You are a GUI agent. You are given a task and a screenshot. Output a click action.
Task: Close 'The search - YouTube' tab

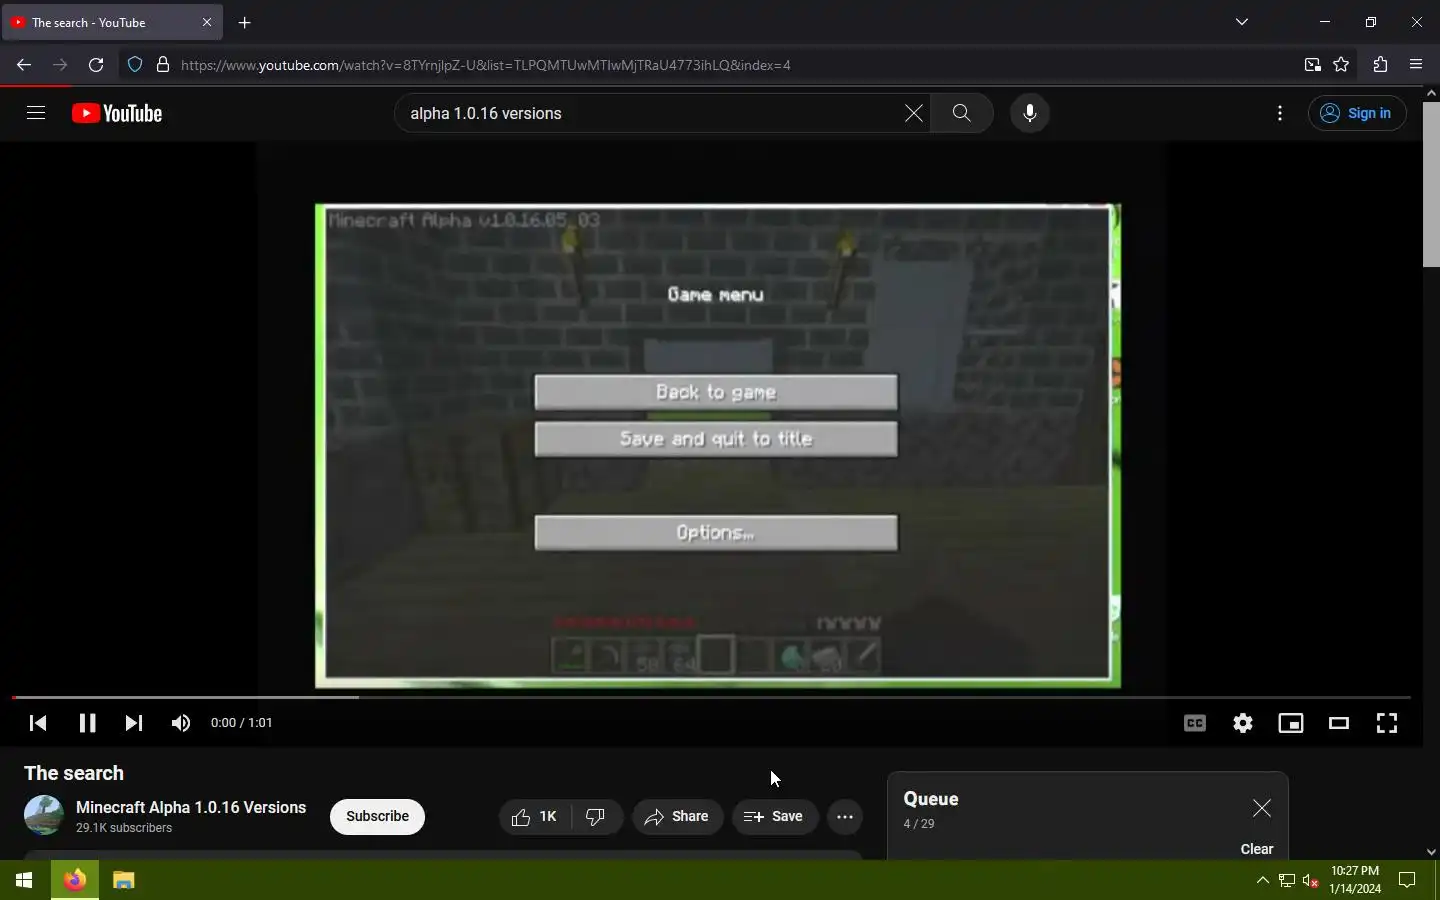[x=207, y=22]
